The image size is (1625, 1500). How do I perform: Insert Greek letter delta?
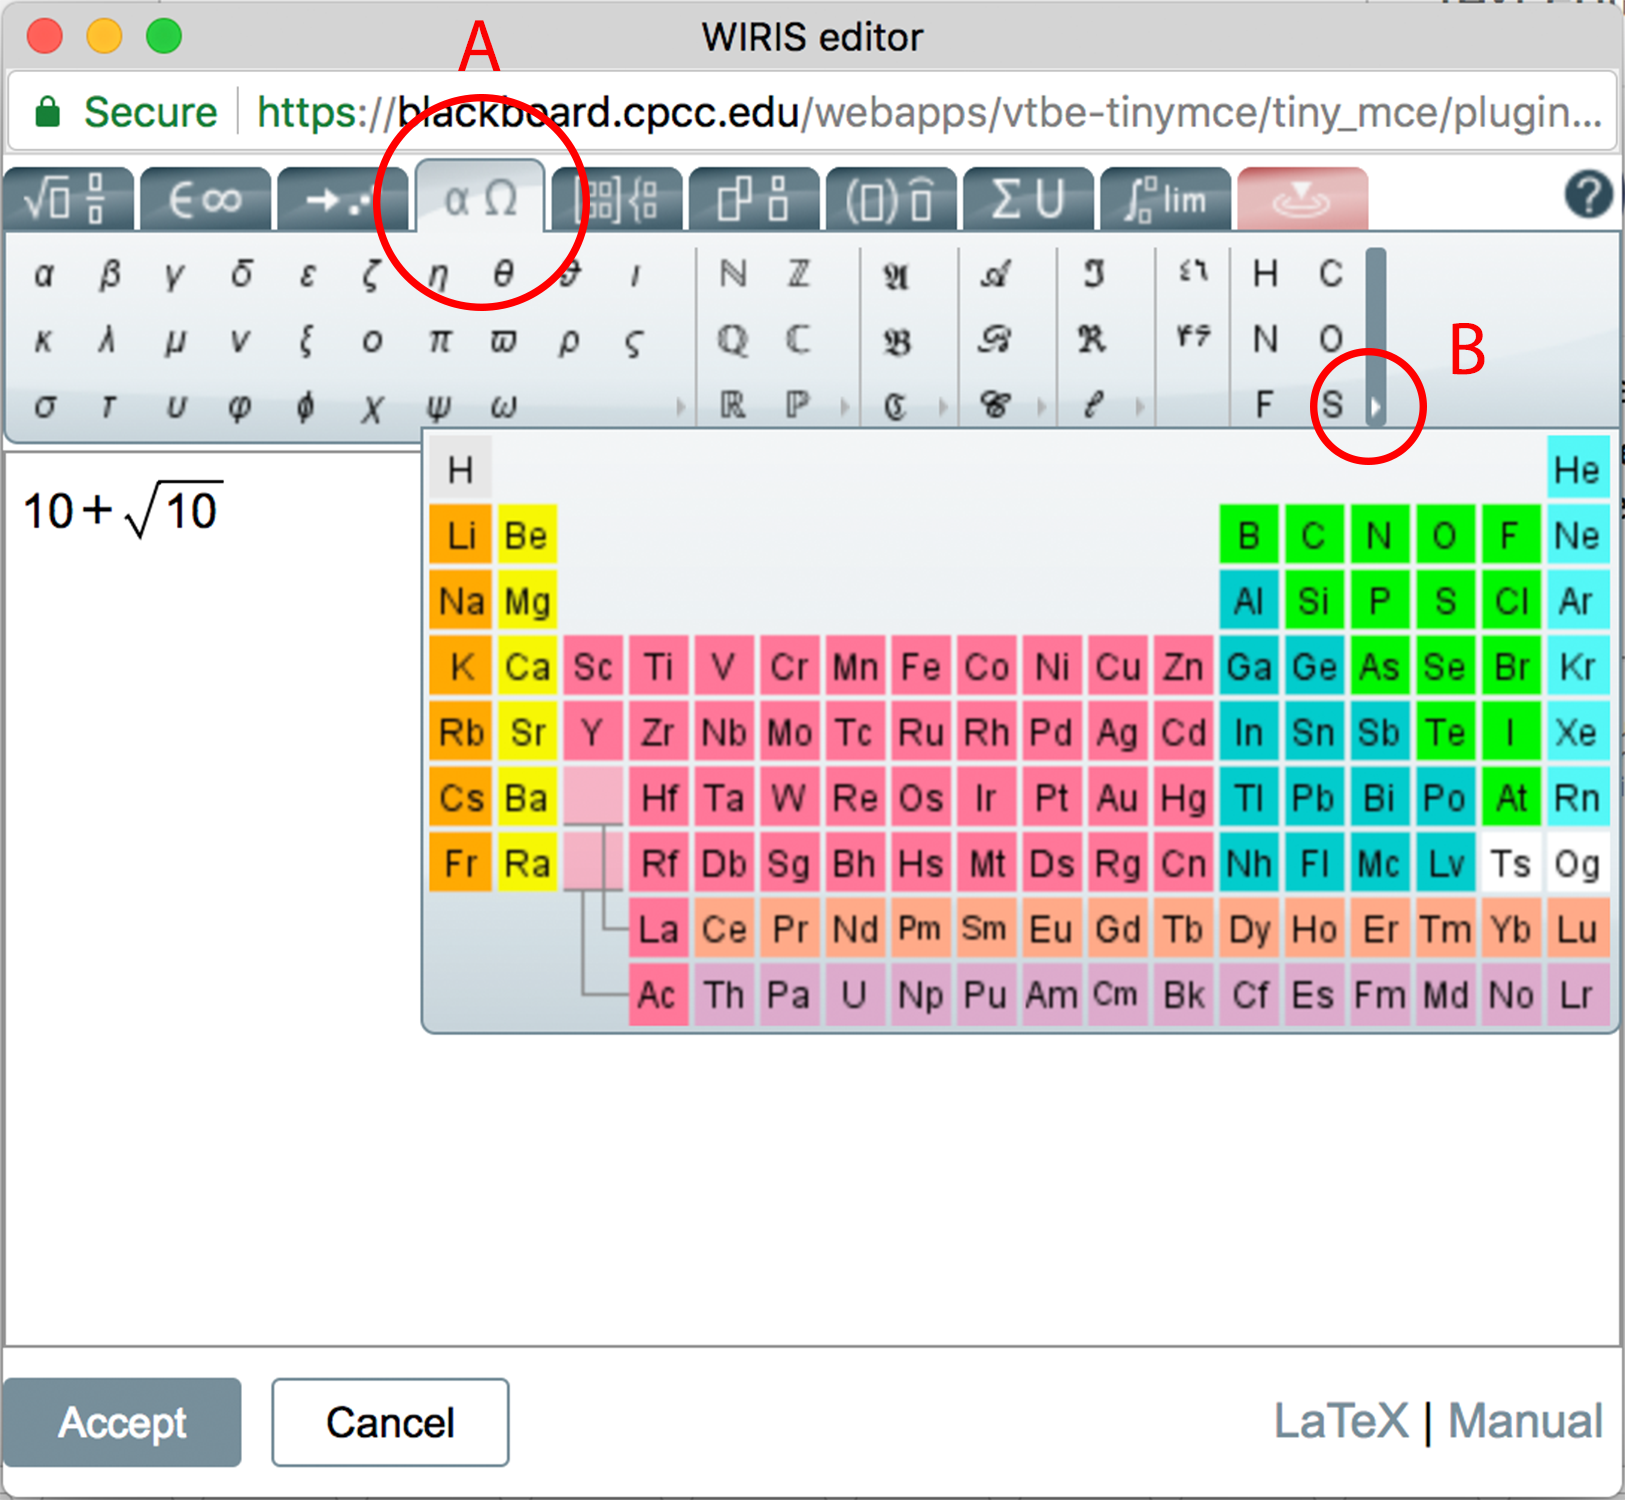pyautogui.click(x=241, y=274)
